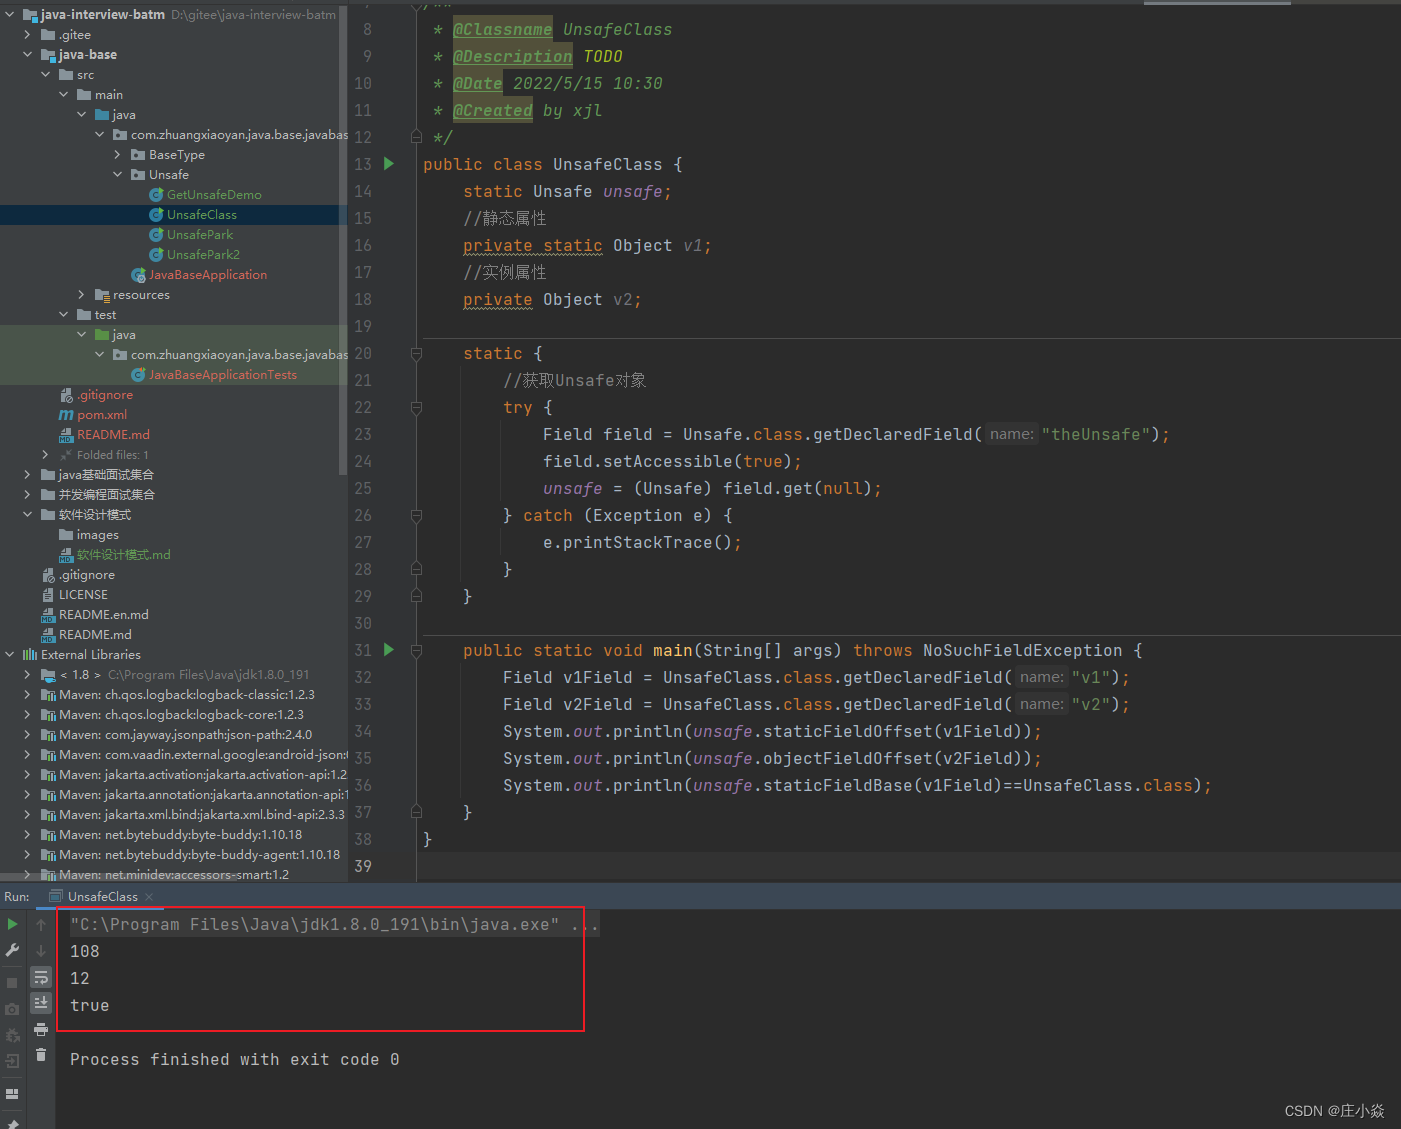Click the java.exe command line in console
The width and height of the screenshot is (1401, 1129).
click(x=334, y=925)
